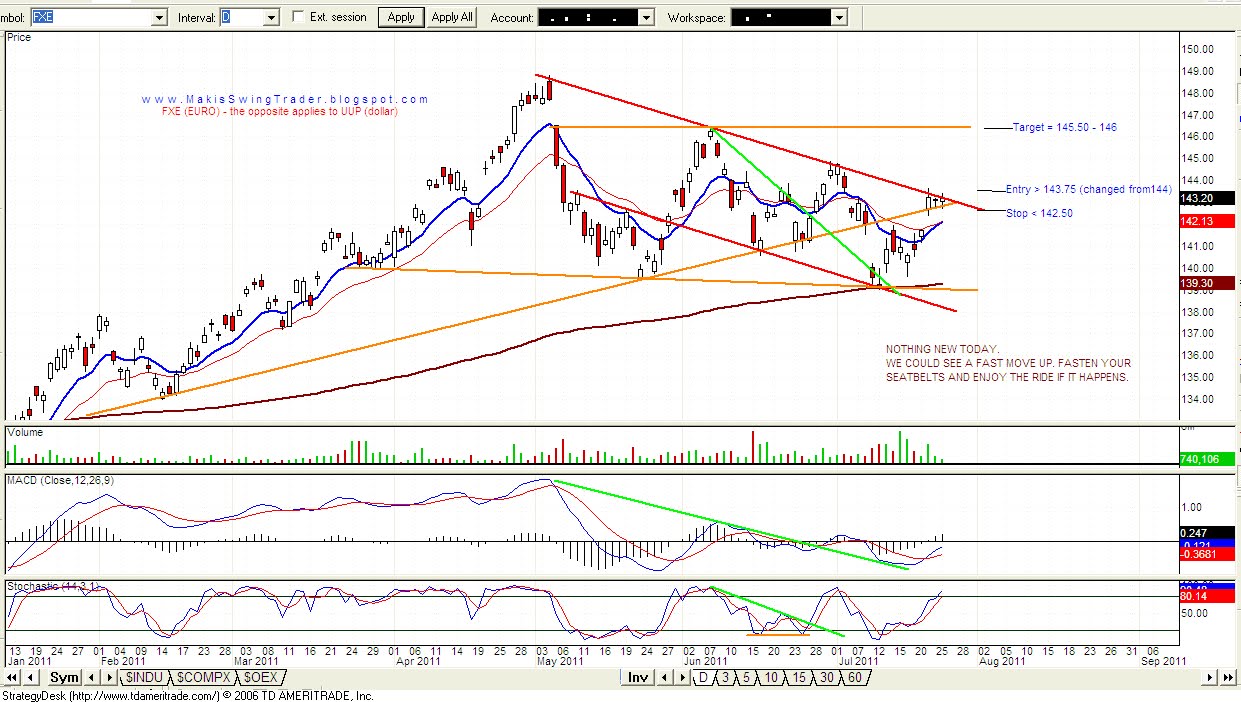Image resolution: width=1241 pixels, height=702 pixels.
Task: Click the Inv button
Action: pyautogui.click(x=637, y=678)
